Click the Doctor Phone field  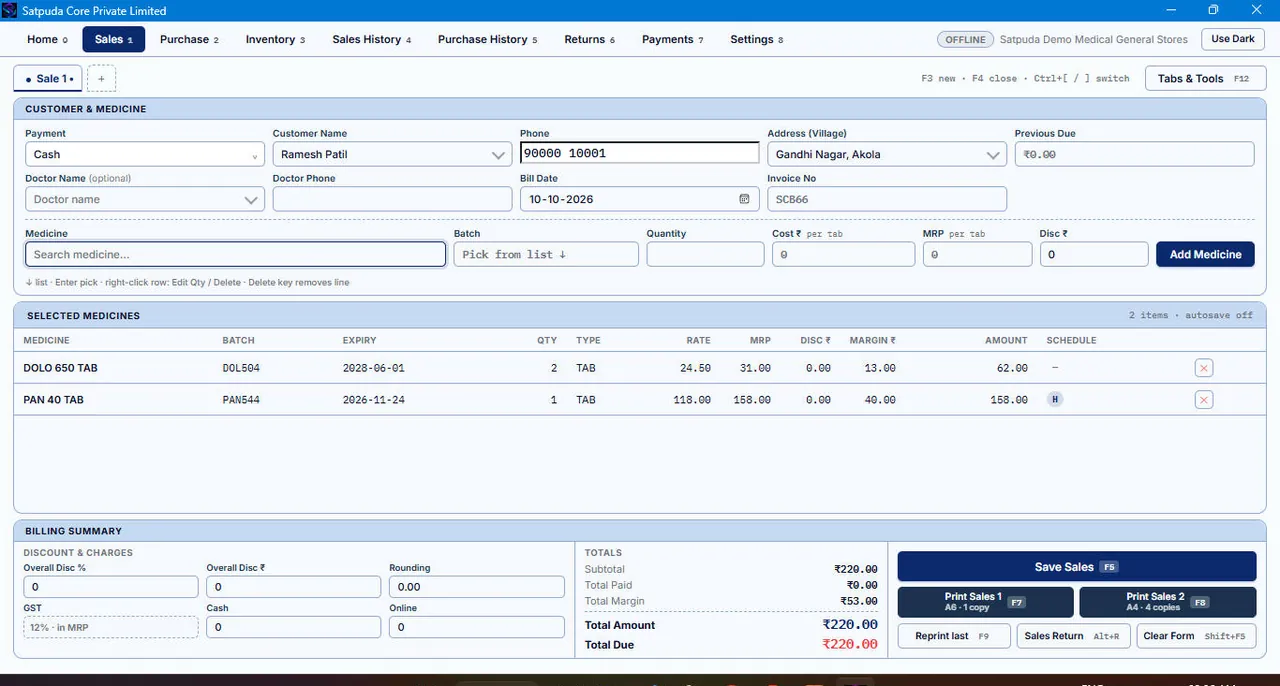click(x=392, y=199)
